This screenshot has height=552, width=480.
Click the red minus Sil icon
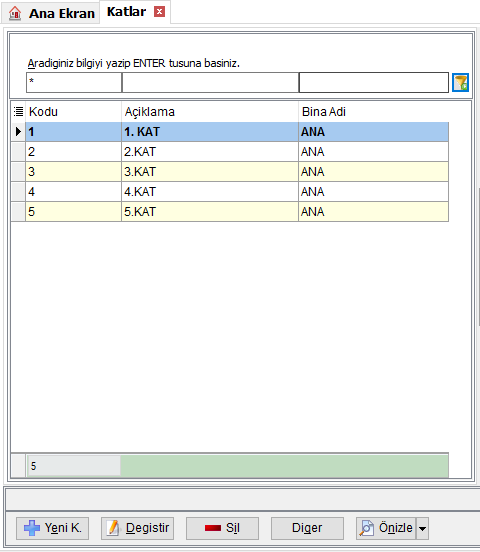[213, 528]
